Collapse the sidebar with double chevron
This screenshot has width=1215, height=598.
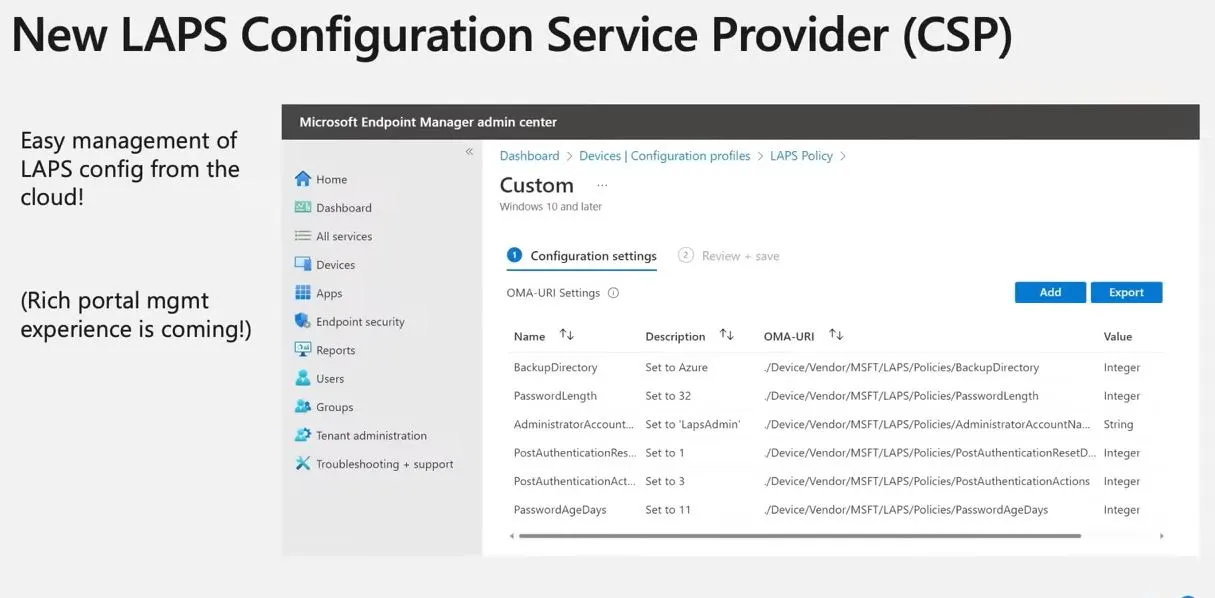pyautogui.click(x=469, y=152)
